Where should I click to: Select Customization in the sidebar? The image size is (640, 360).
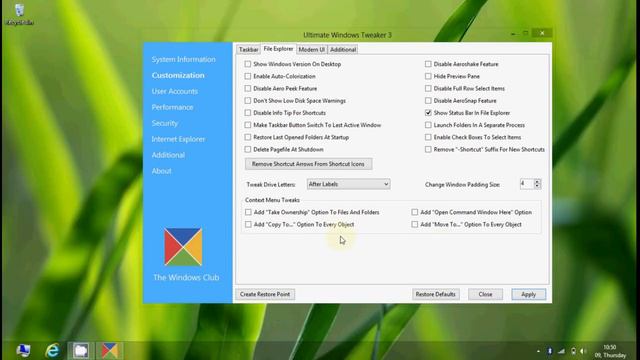coord(178,76)
